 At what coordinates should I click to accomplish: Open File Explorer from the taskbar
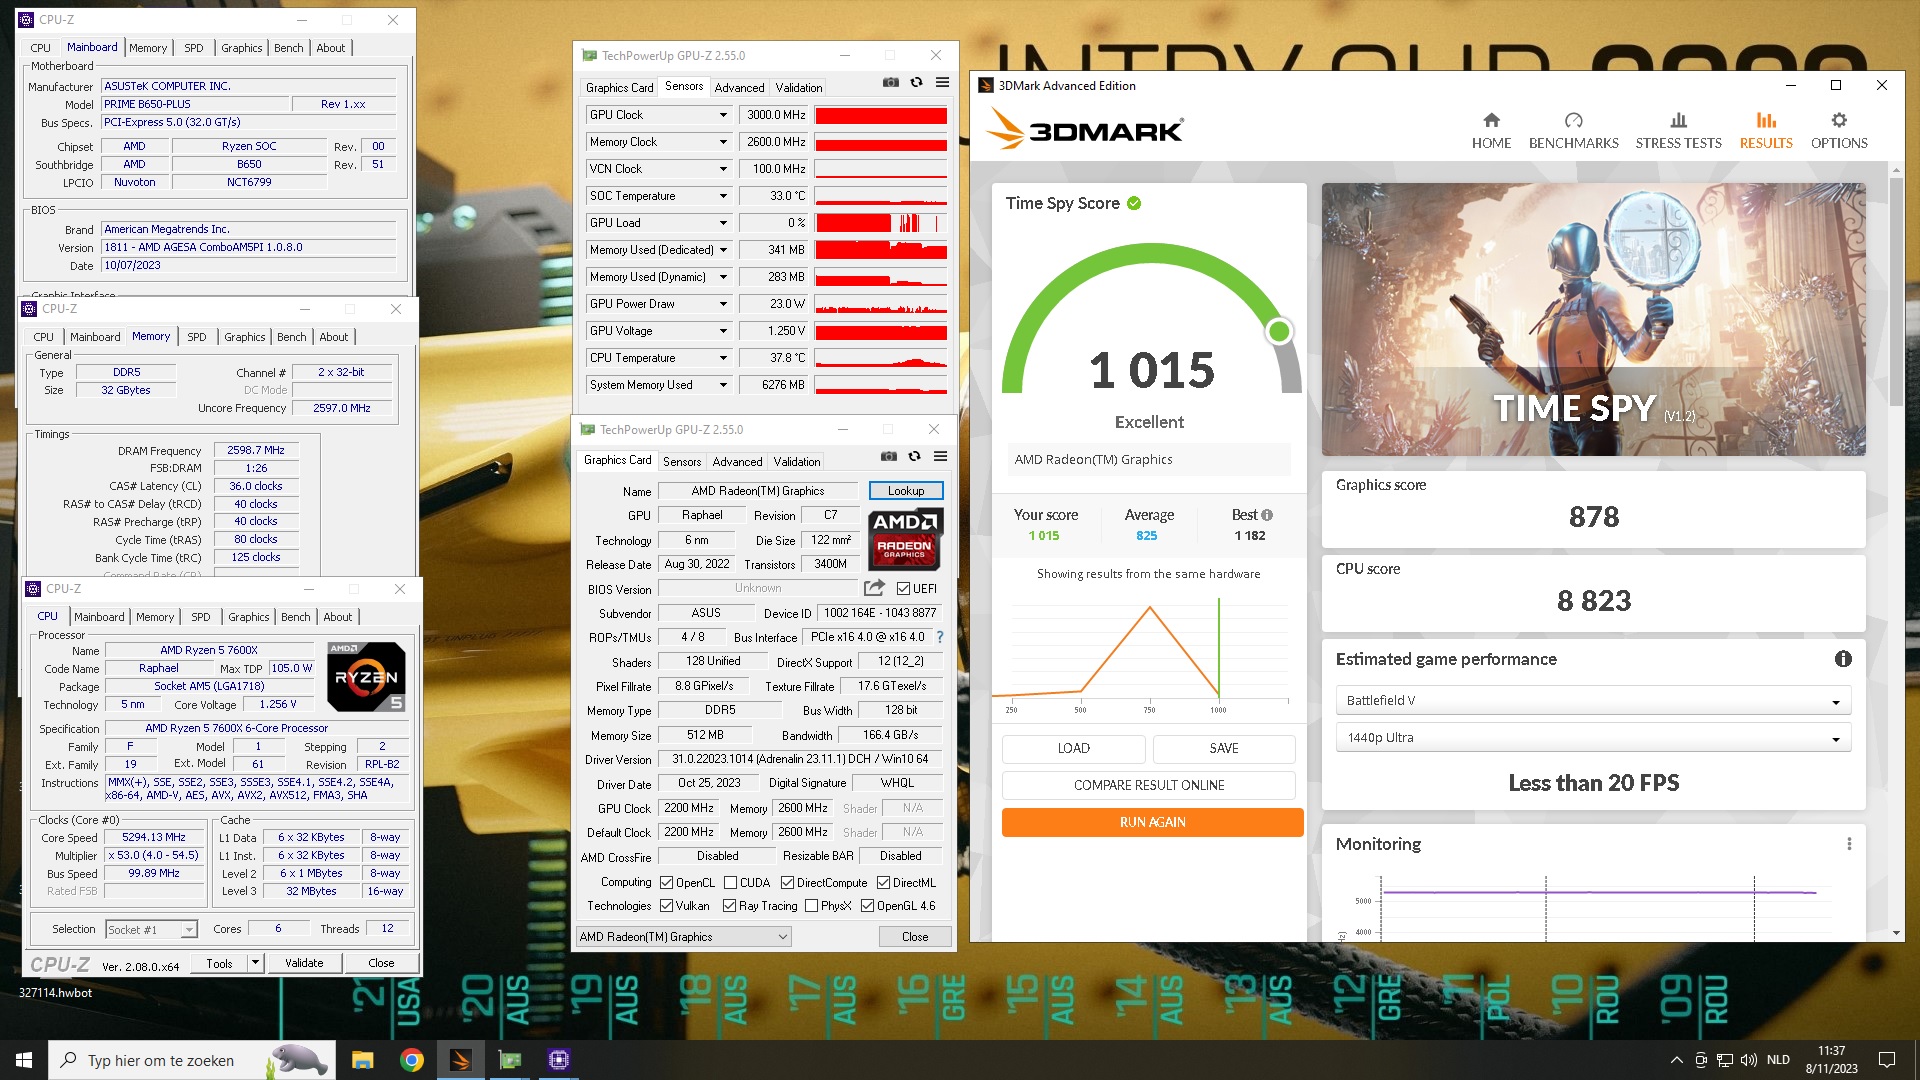(362, 1060)
